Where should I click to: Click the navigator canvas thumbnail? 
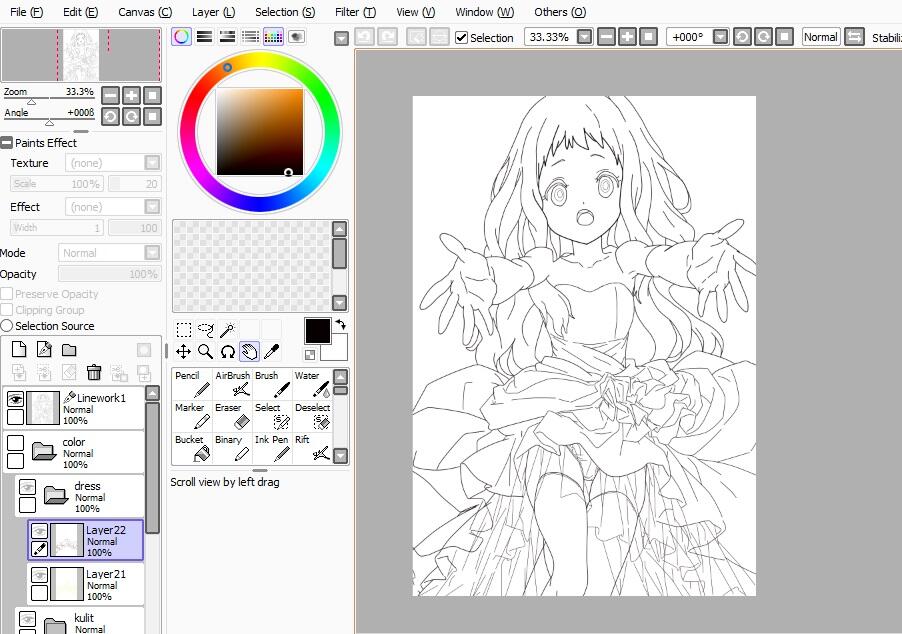(81, 55)
